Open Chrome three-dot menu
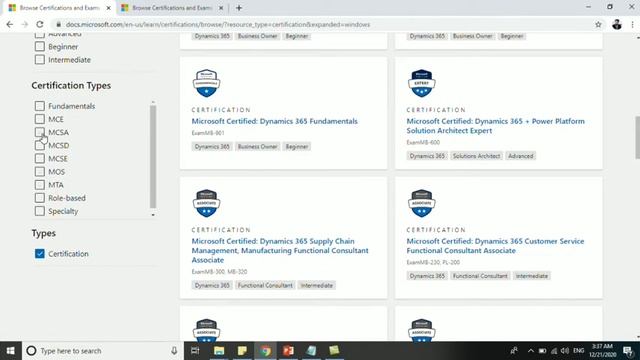This screenshot has height=360, width=640. 632,24
